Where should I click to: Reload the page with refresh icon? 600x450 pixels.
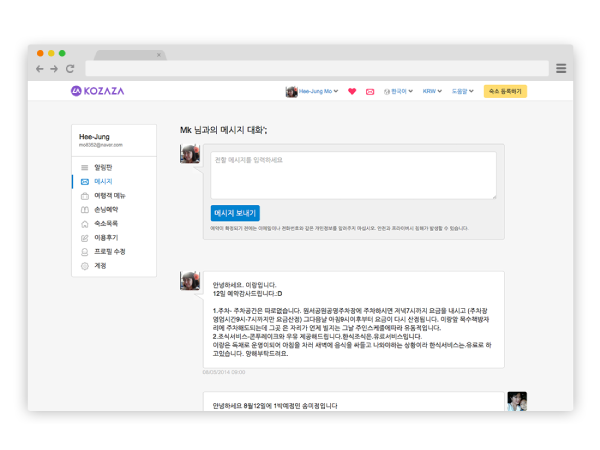pyautogui.click(x=70, y=69)
